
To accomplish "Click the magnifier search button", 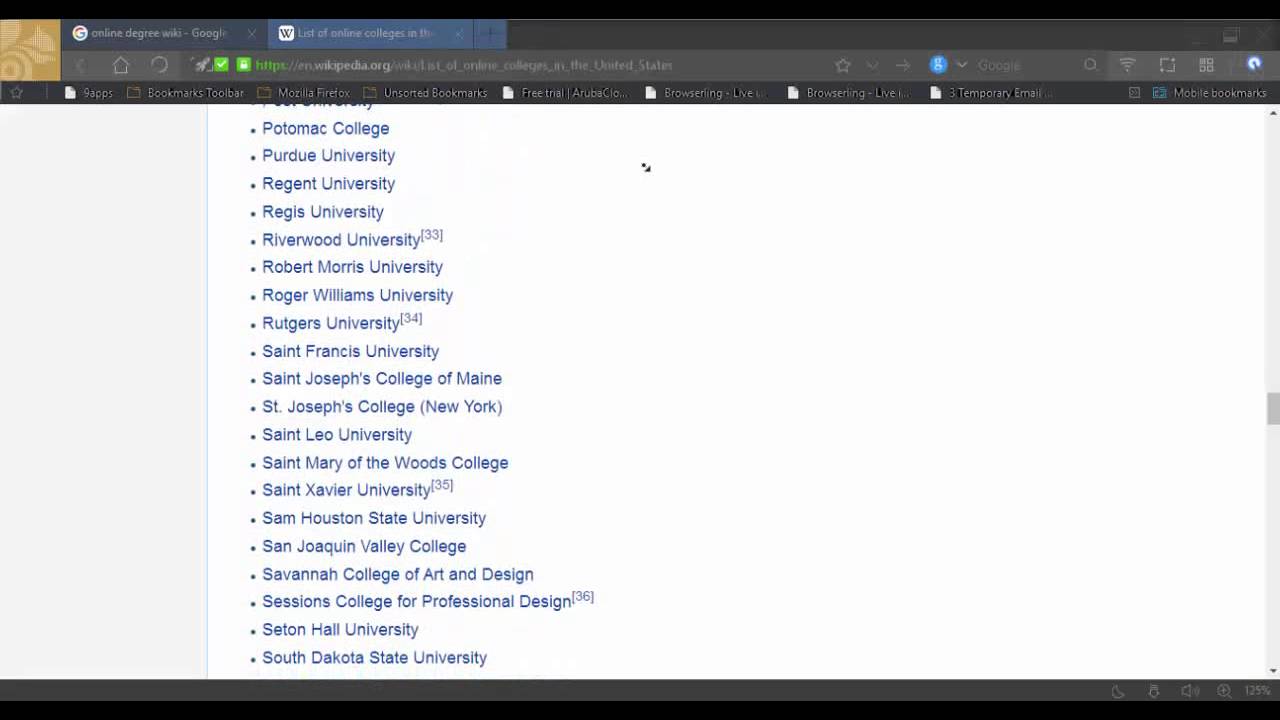I will [x=1091, y=65].
